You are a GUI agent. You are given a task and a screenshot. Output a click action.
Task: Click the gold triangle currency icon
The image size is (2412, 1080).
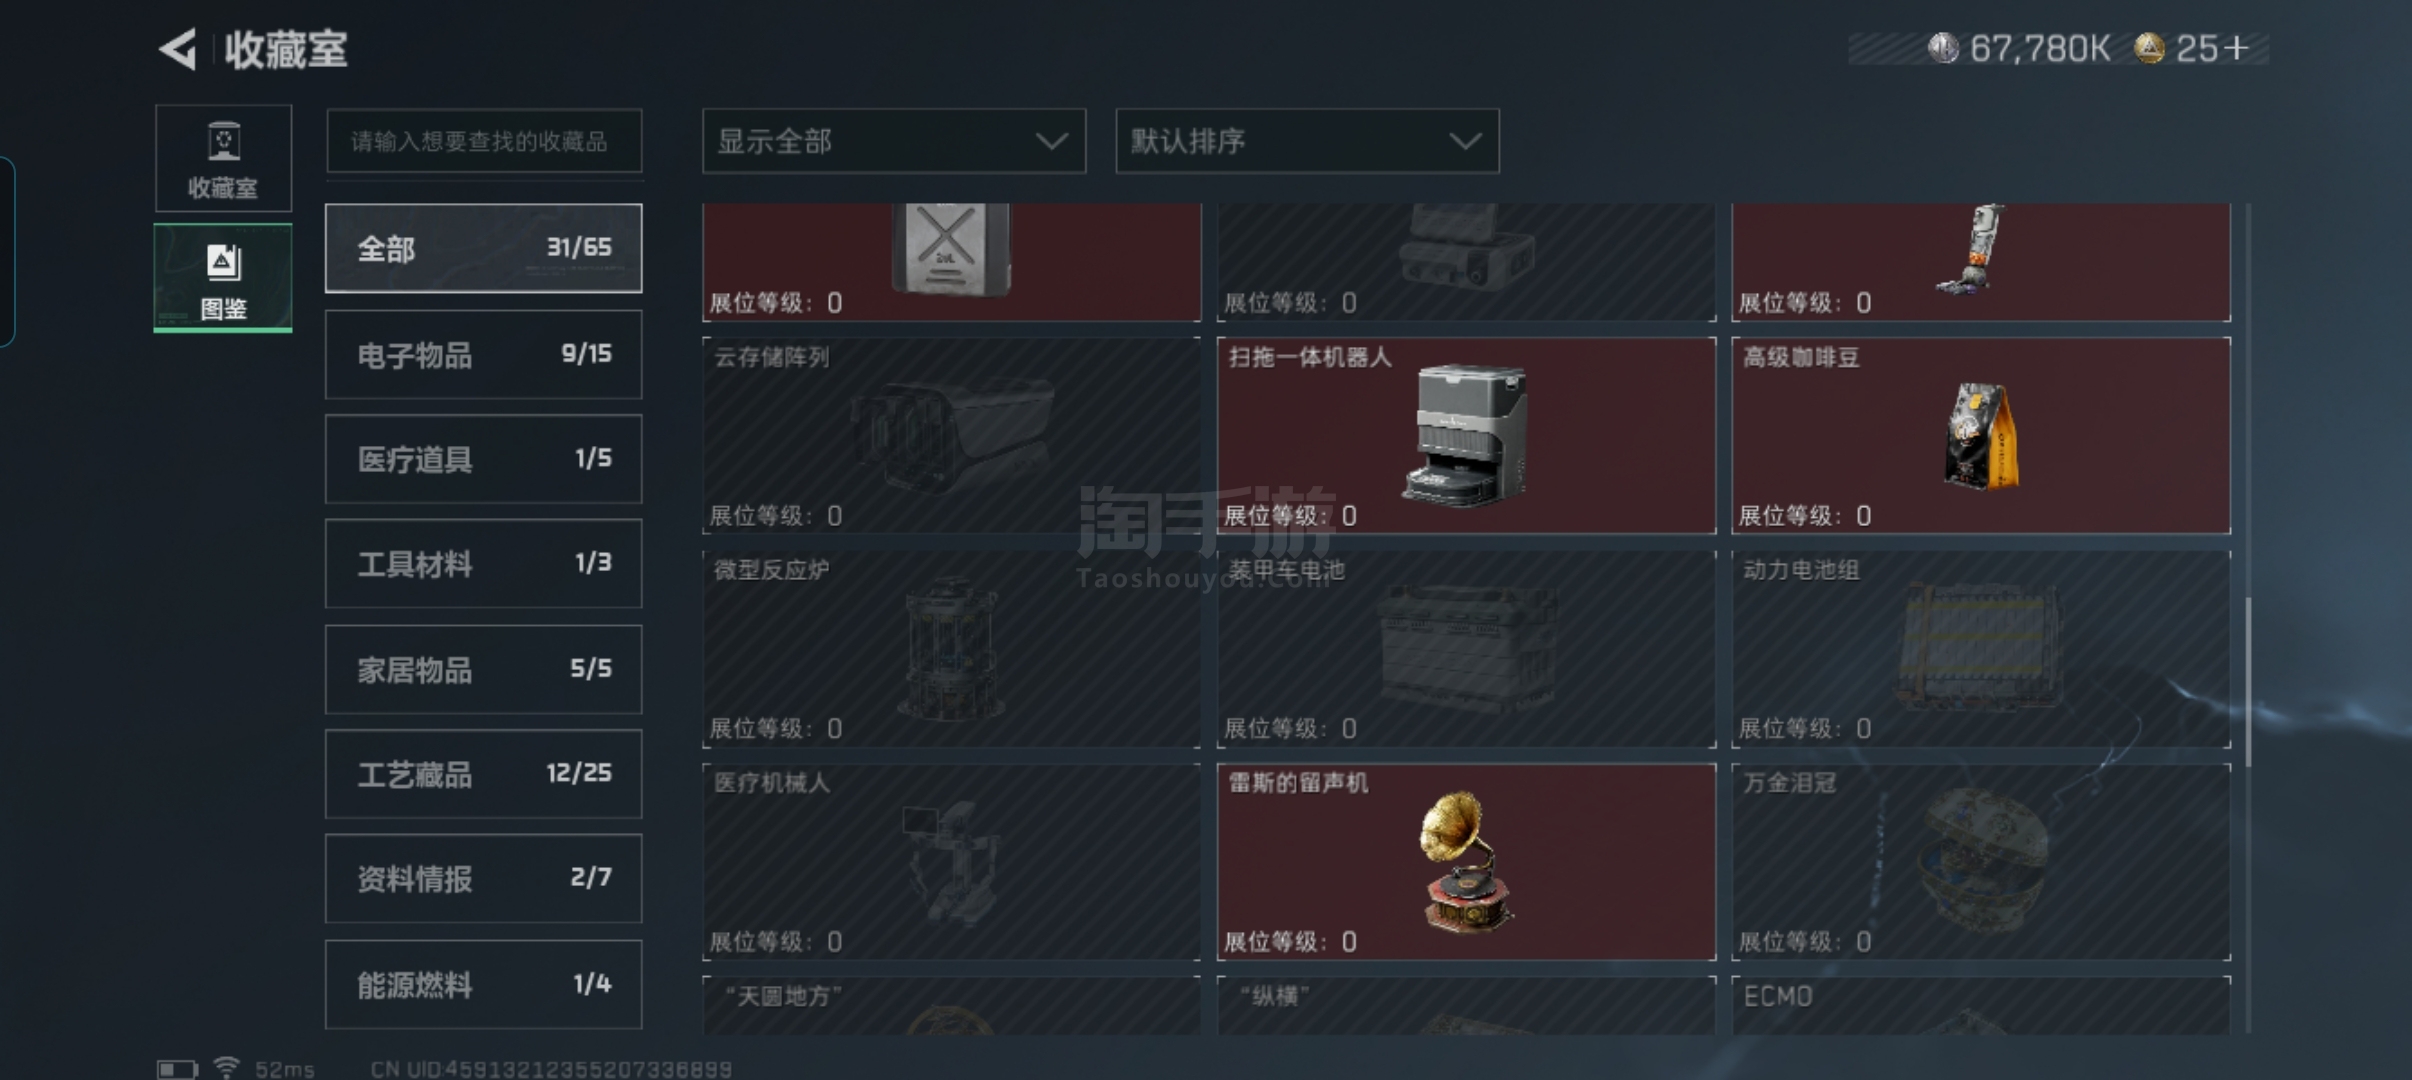(x=2149, y=48)
